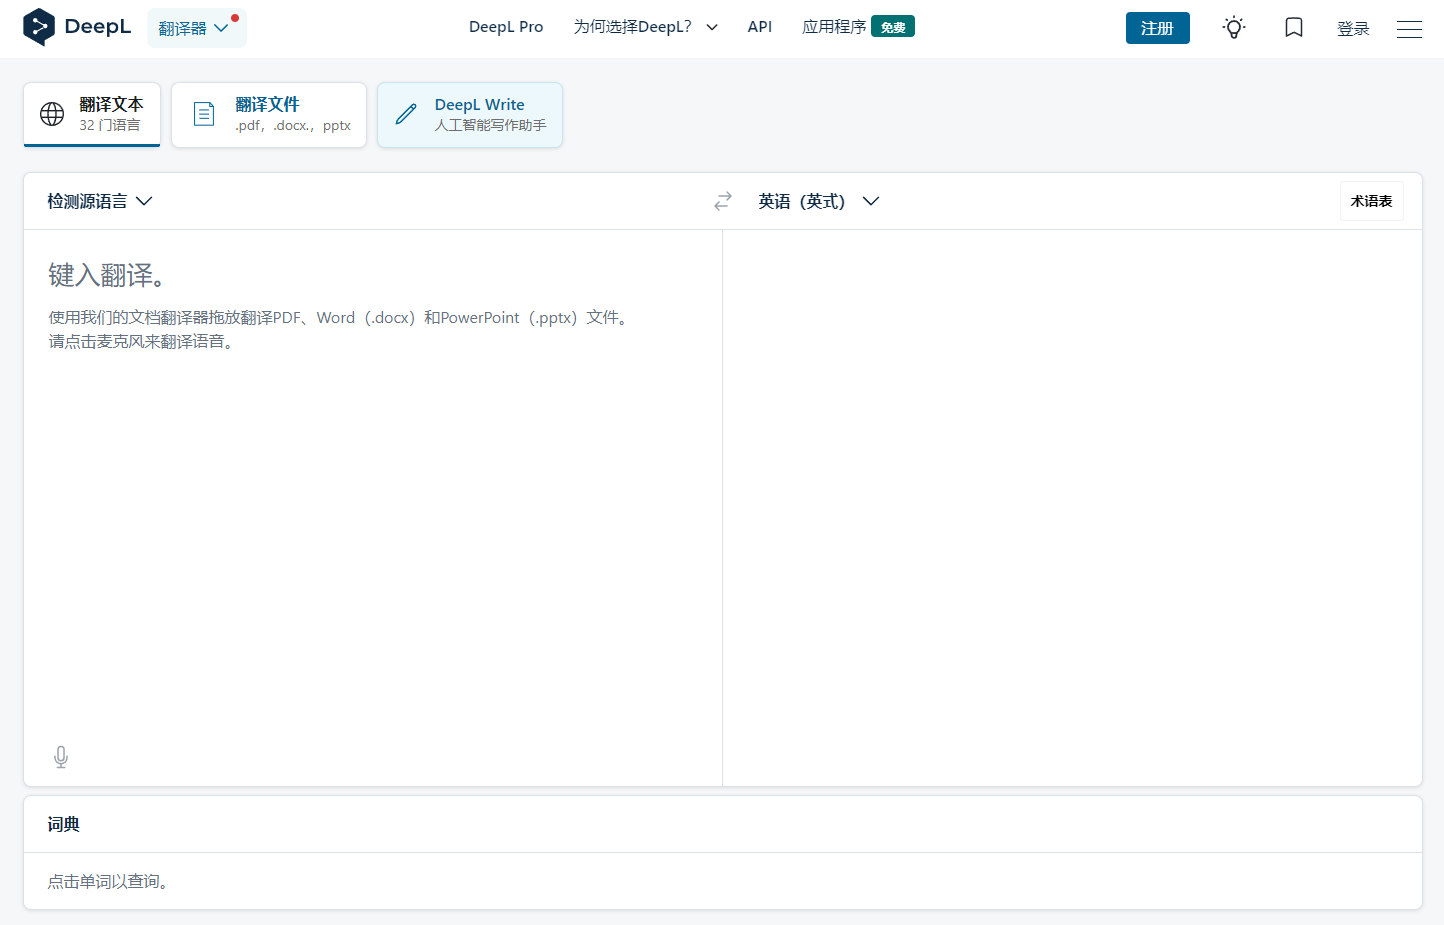Open the 术语表 glossary button

(1372, 201)
